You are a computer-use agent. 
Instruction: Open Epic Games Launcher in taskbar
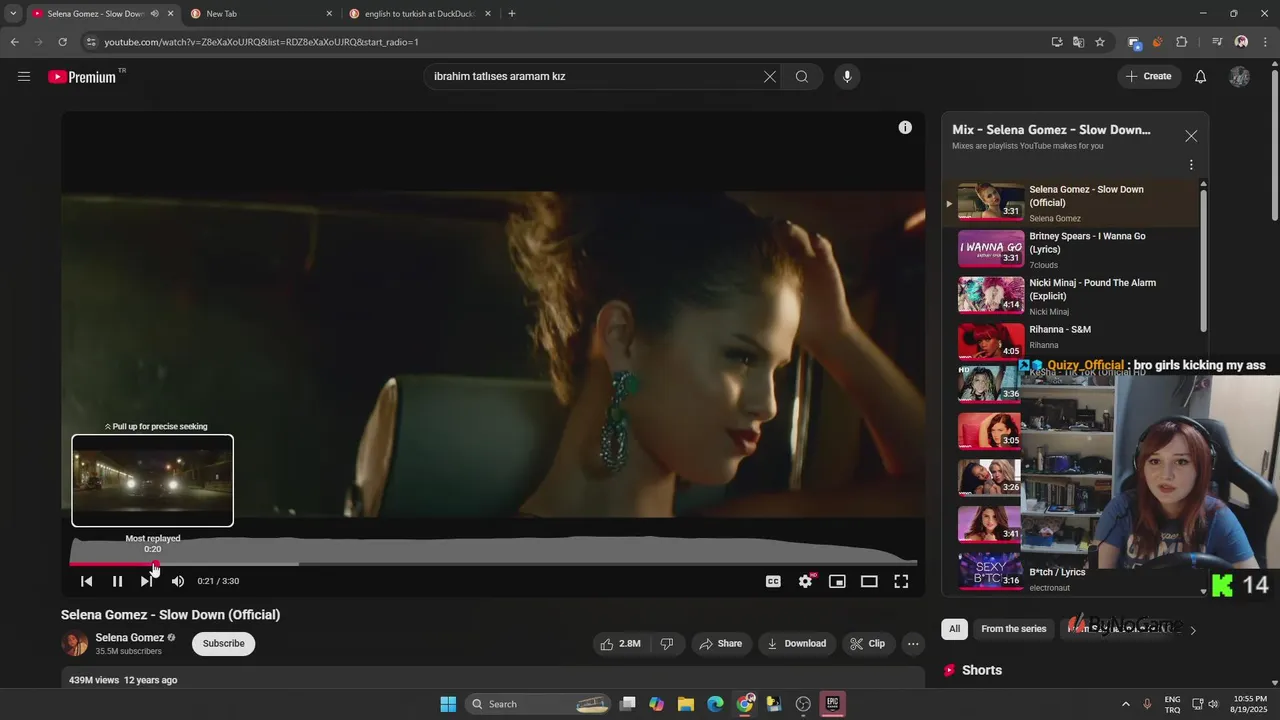[x=832, y=704]
